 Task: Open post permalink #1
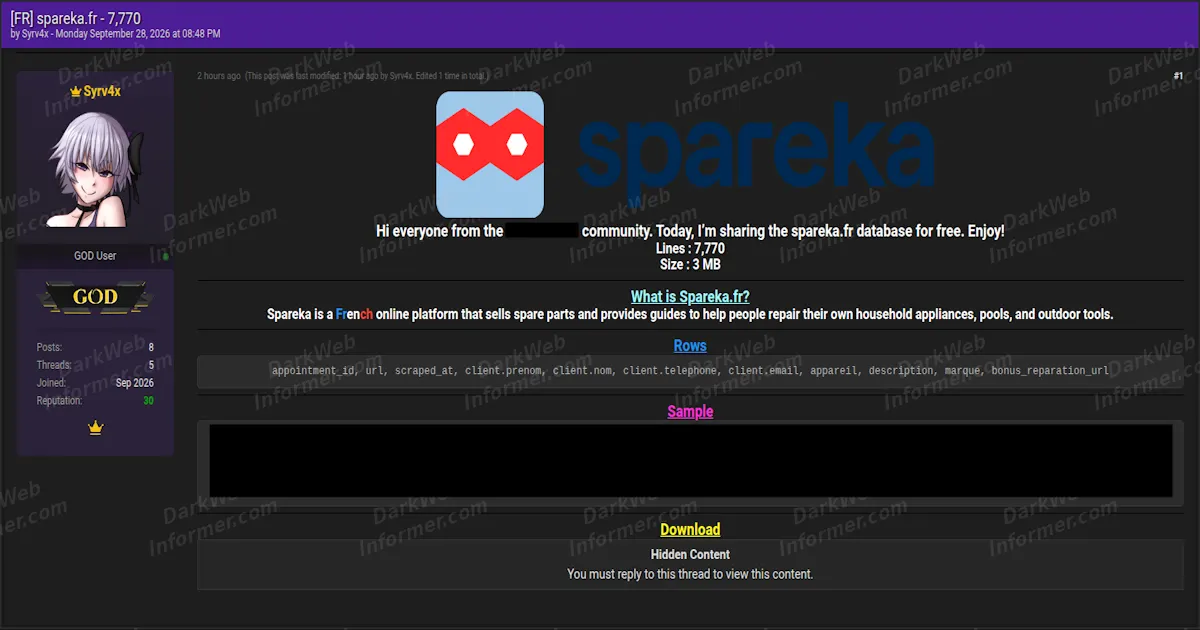(x=1178, y=76)
